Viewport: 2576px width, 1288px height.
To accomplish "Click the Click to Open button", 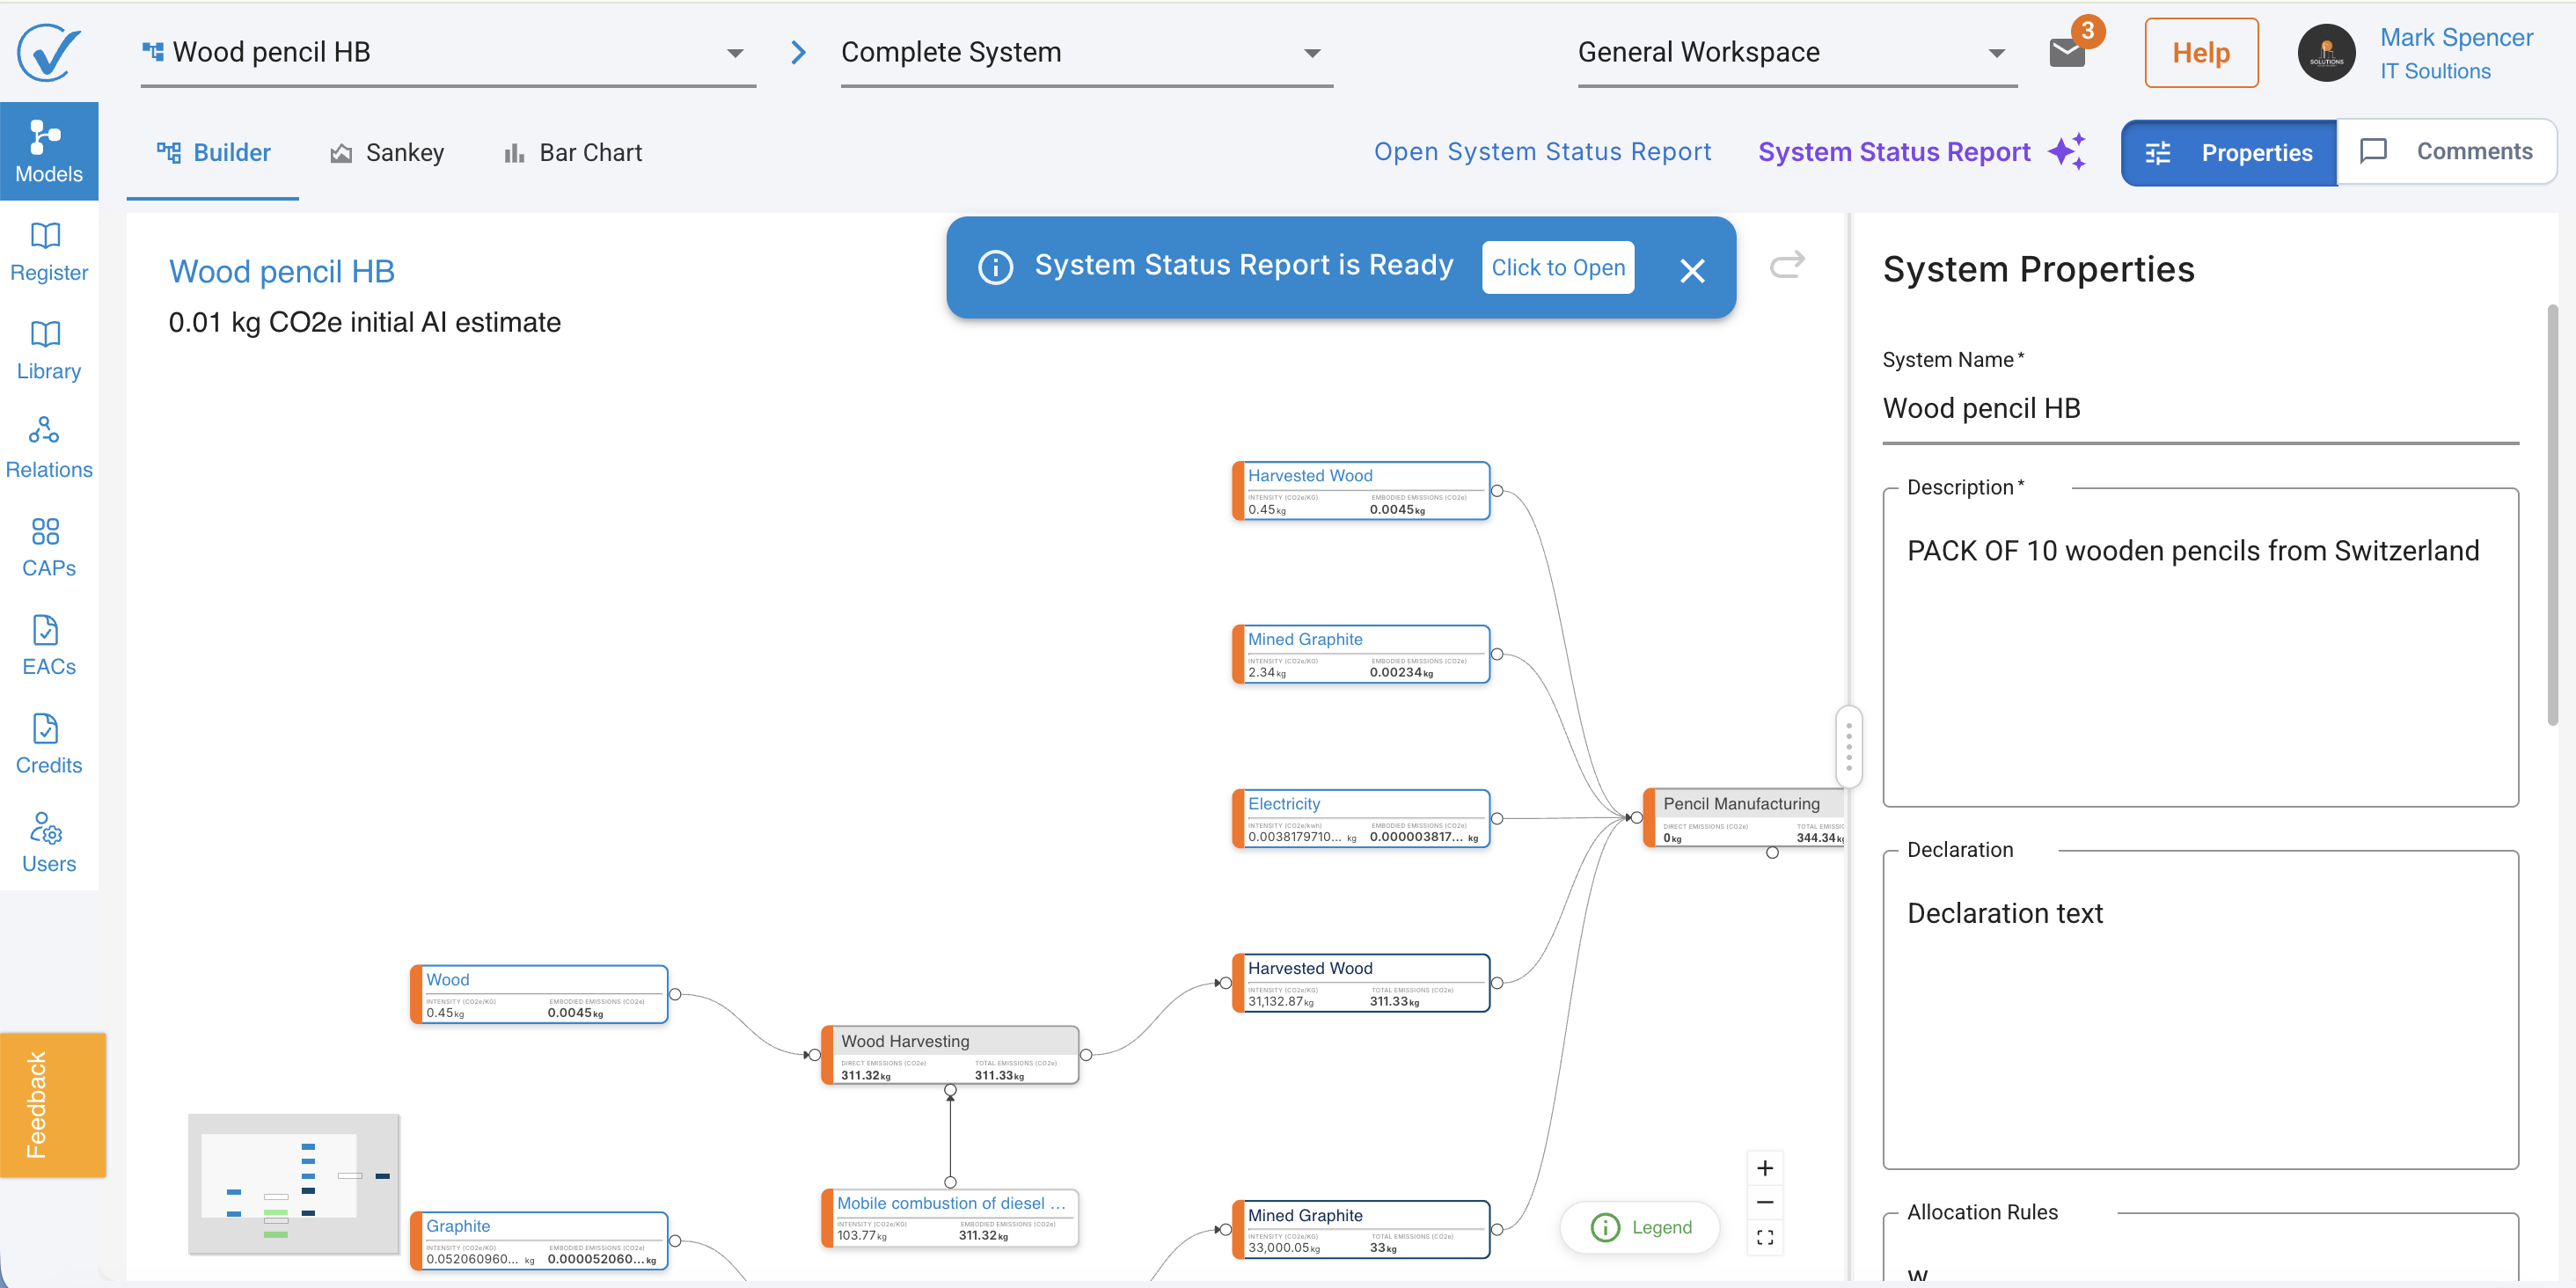I will click(1558, 267).
